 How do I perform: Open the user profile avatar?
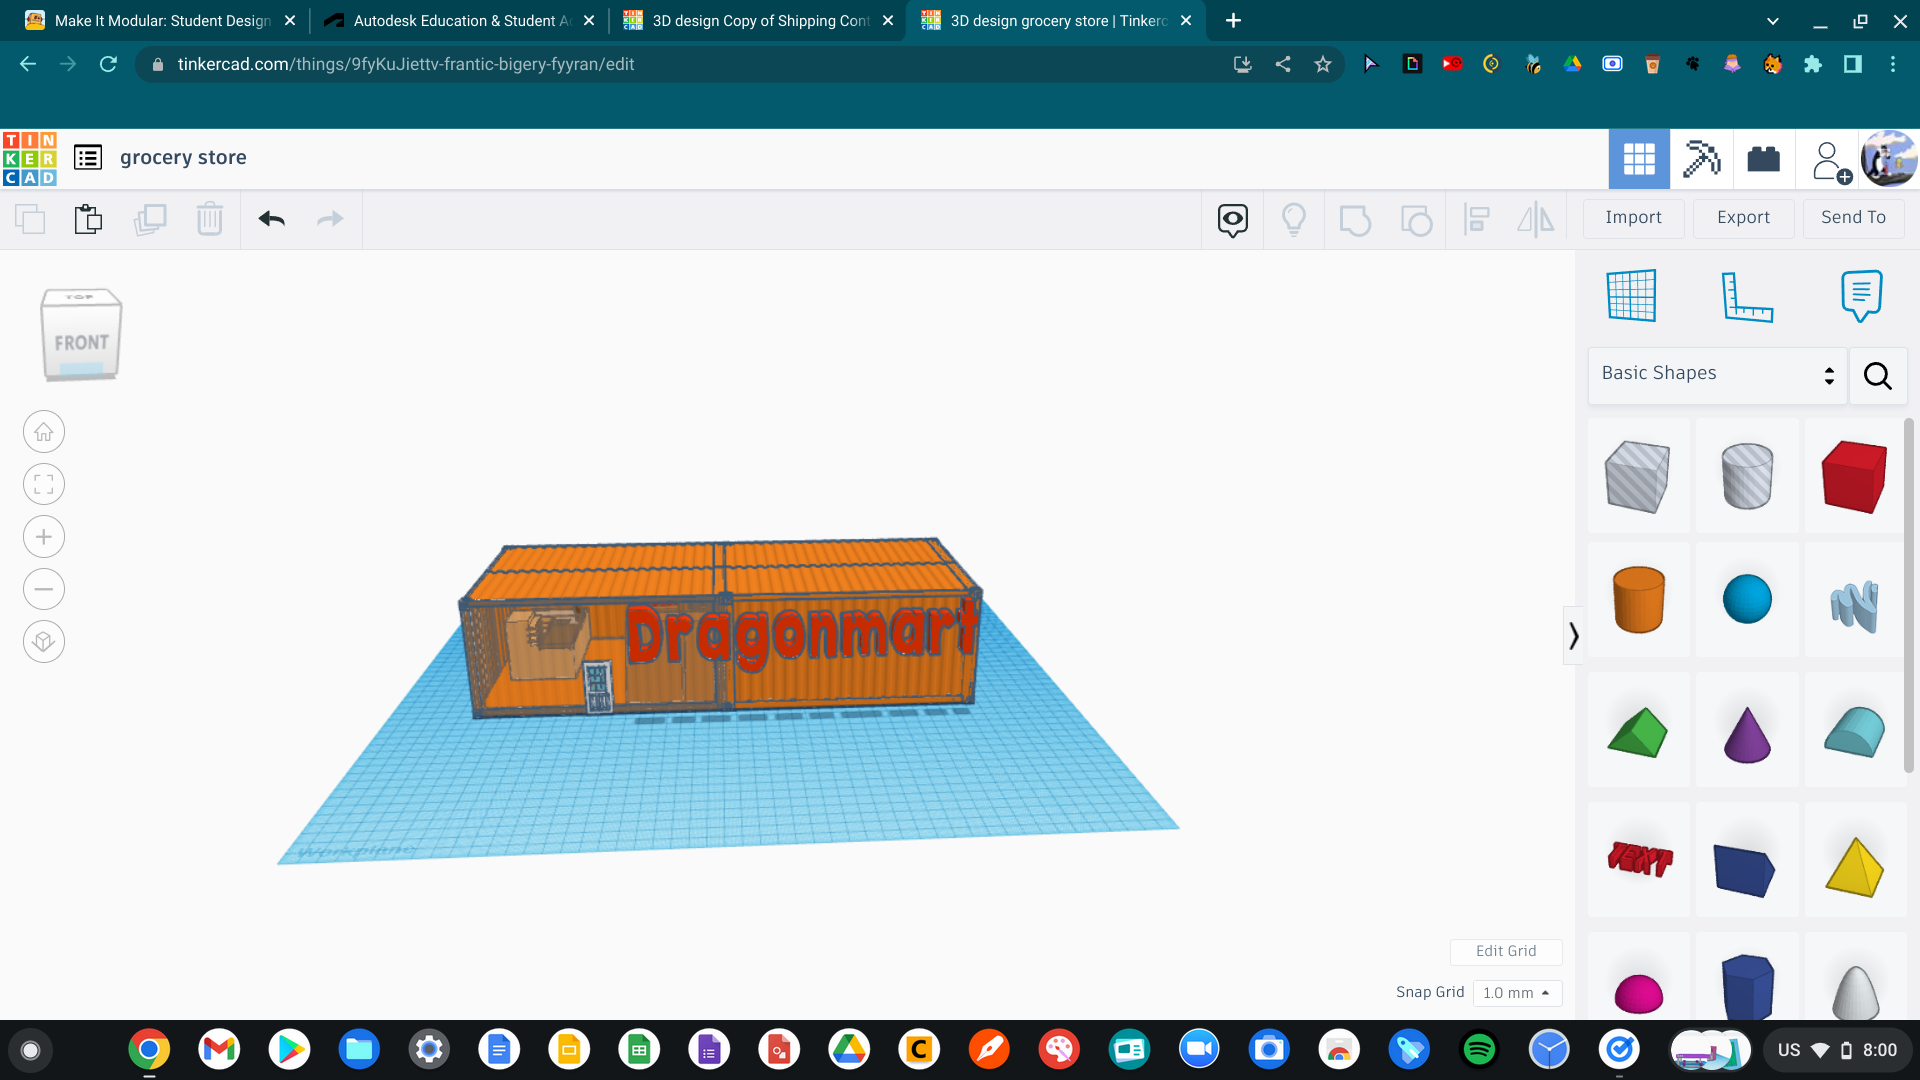point(1889,159)
